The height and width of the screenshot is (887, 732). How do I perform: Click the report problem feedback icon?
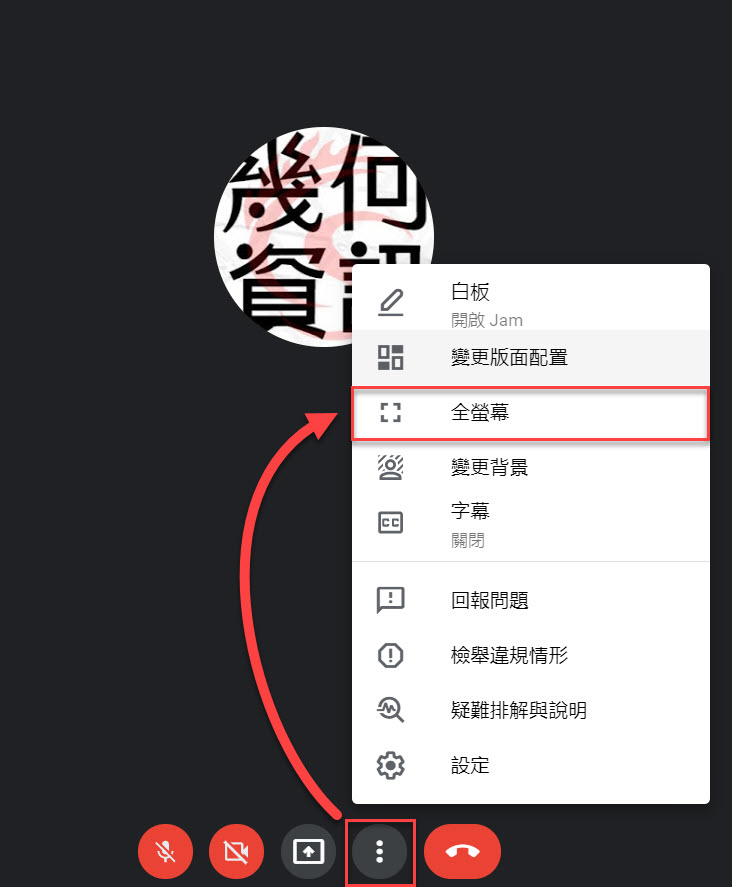point(390,600)
